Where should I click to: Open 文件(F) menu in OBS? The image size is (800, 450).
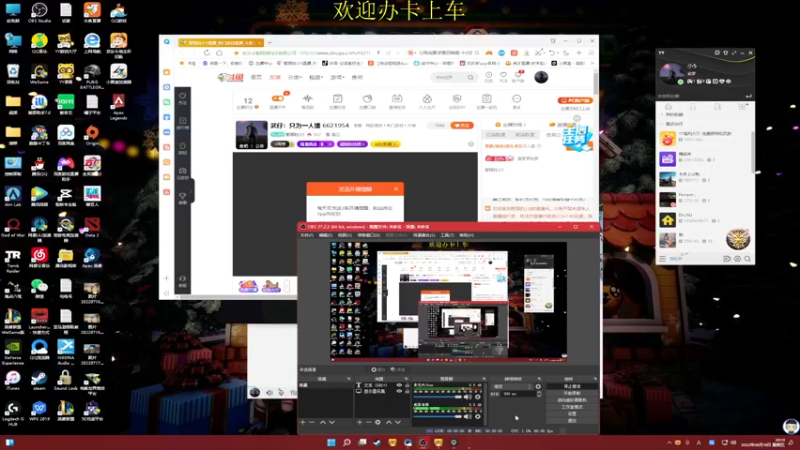click(307, 235)
